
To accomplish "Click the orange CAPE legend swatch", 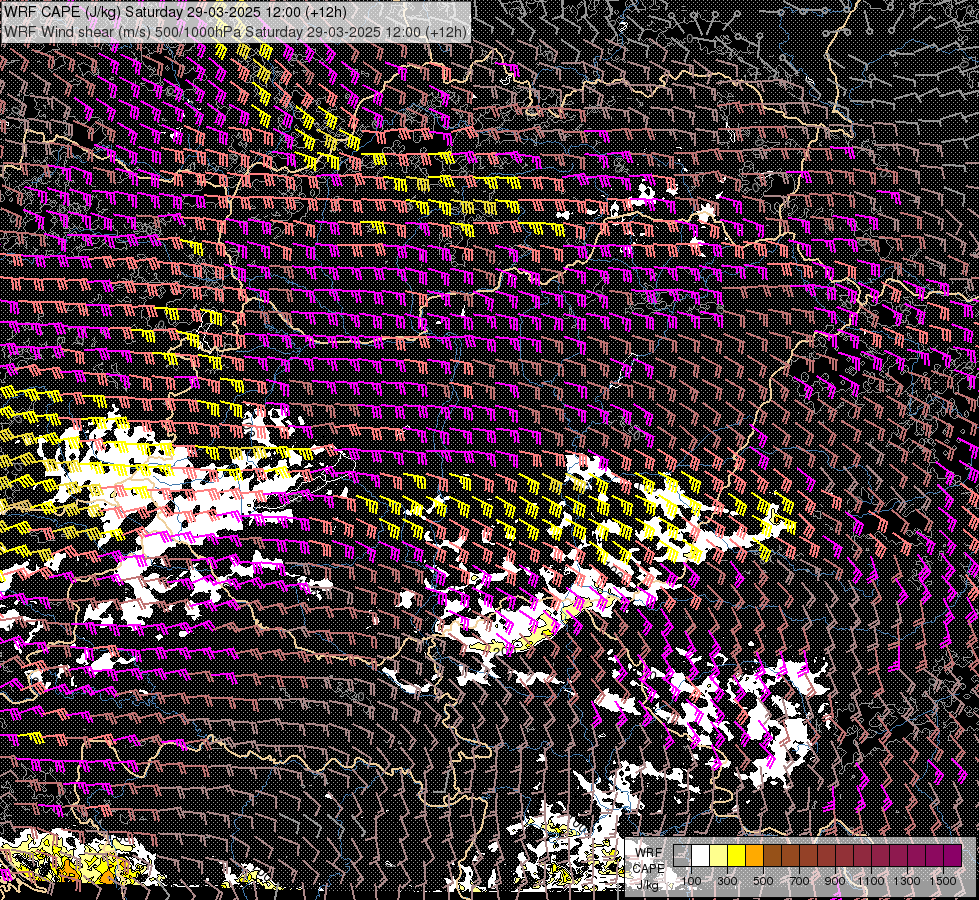I will (x=754, y=855).
